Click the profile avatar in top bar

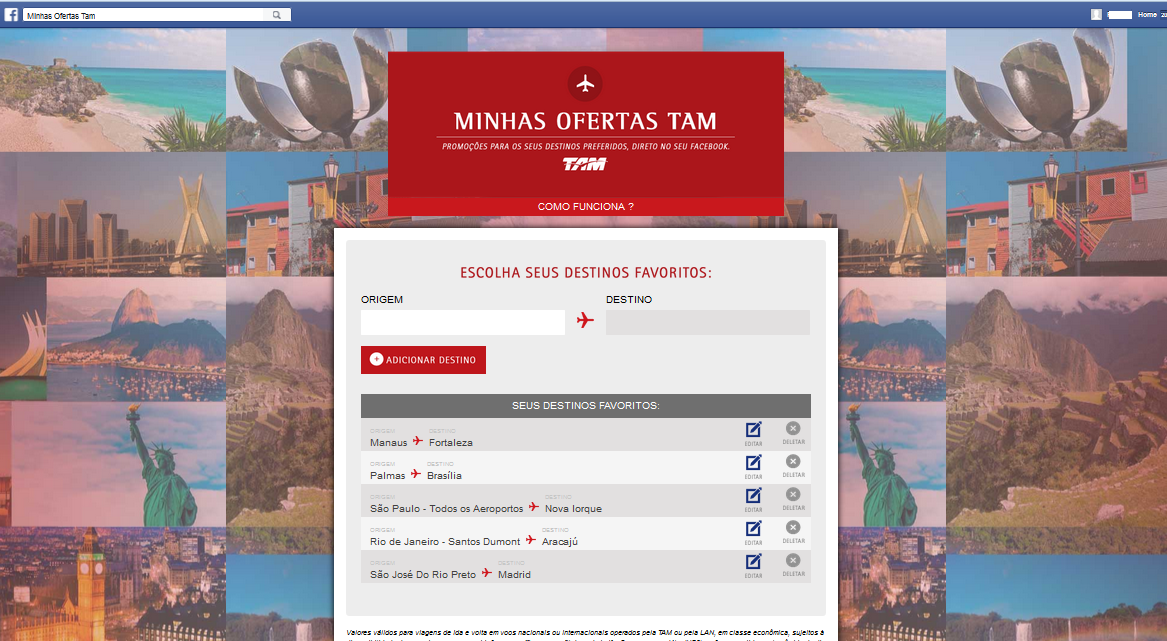(x=1097, y=15)
